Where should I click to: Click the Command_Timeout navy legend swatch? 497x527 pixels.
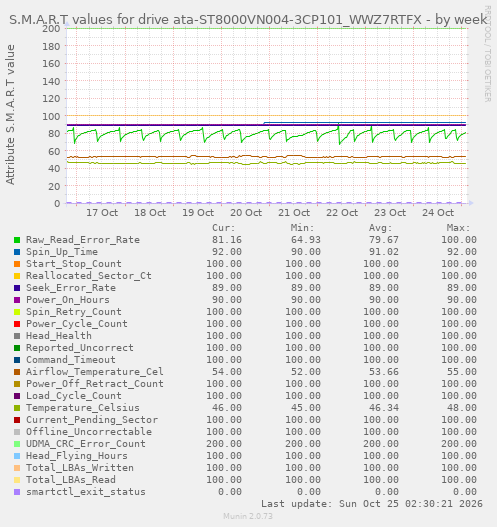point(17,360)
